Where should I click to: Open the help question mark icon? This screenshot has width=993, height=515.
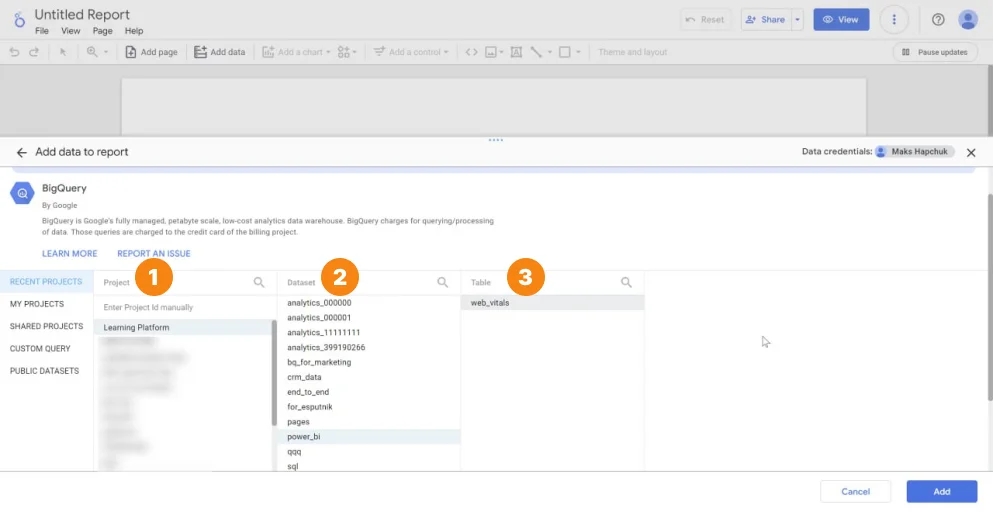(x=938, y=20)
